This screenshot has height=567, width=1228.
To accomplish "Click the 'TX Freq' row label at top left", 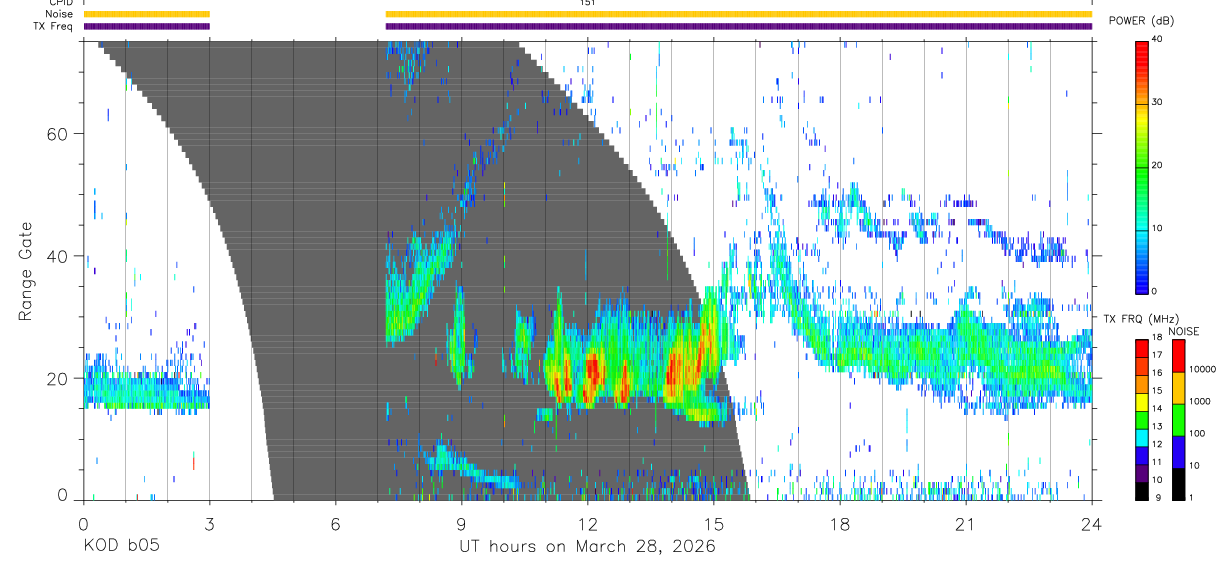I will click(x=53, y=26).
